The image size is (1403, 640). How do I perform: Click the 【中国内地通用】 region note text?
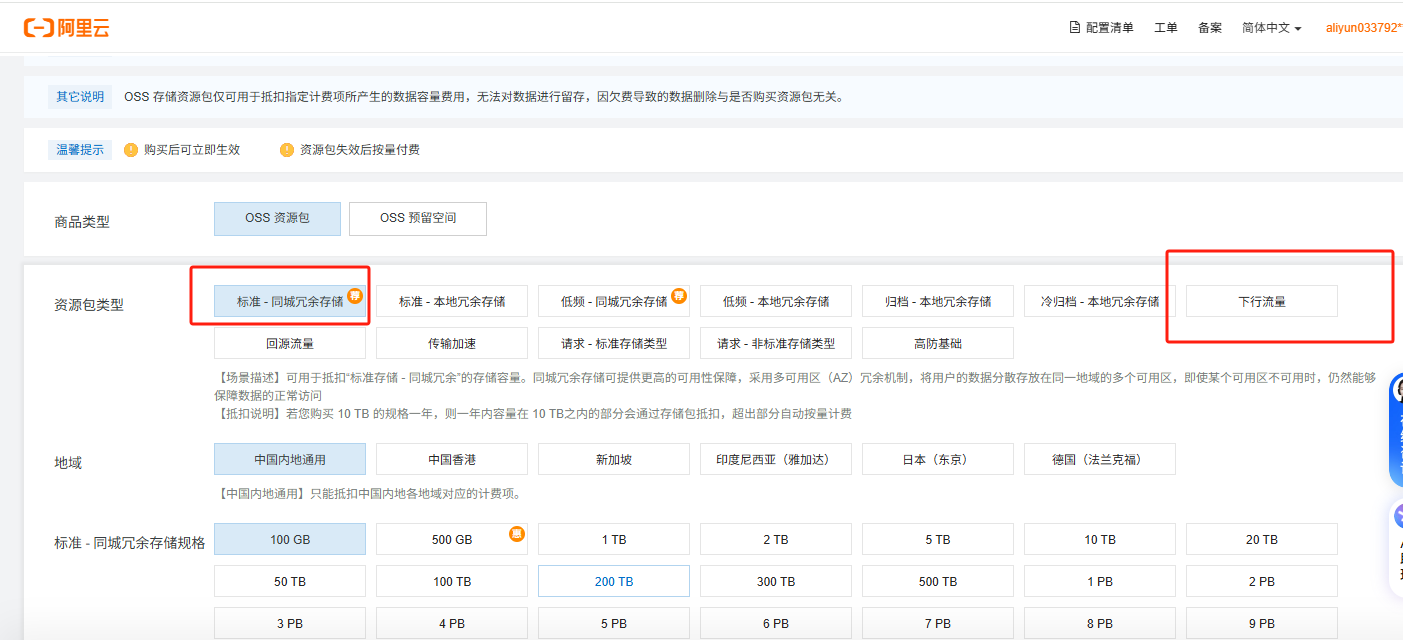[x=368, y=493]
